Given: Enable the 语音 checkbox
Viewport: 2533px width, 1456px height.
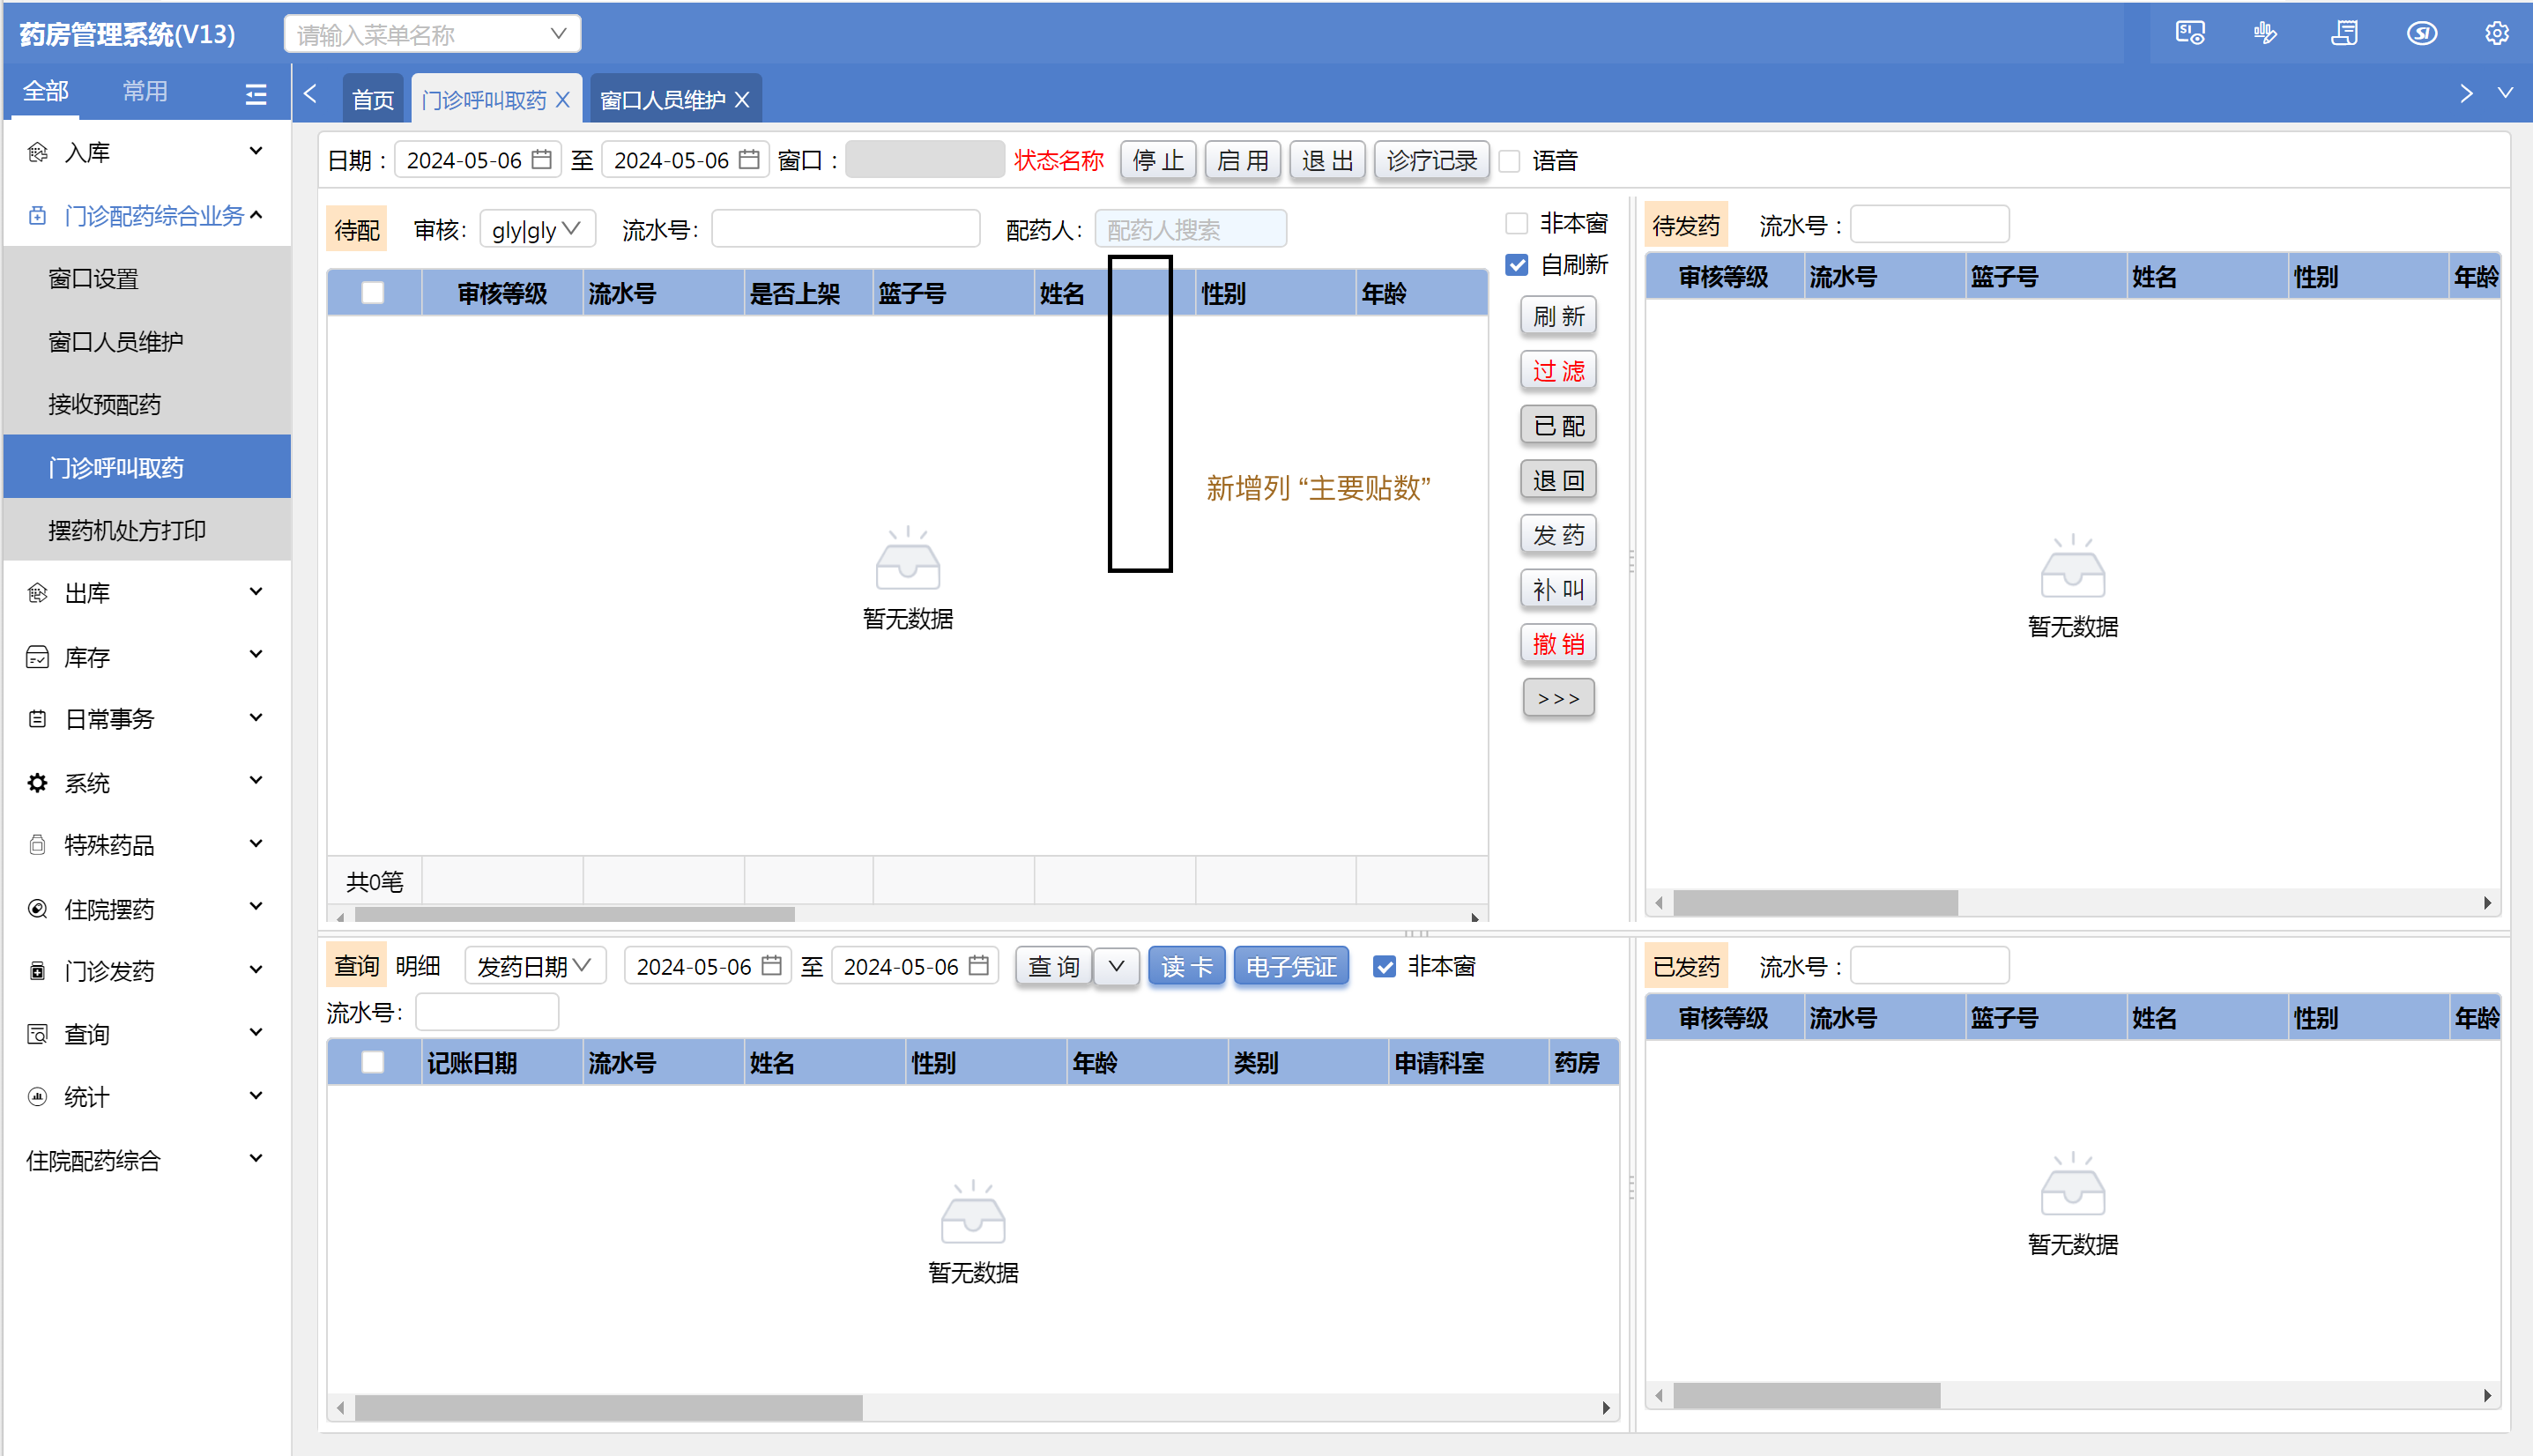Looking at the screenshot, I should (1510, 161).
